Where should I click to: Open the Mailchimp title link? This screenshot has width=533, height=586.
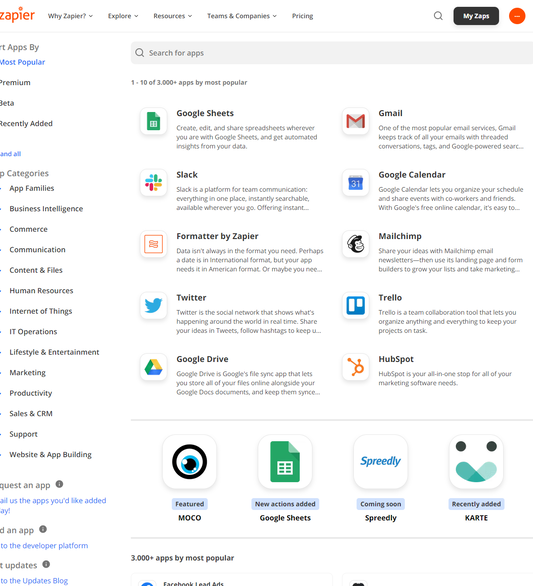click(400, 236)
